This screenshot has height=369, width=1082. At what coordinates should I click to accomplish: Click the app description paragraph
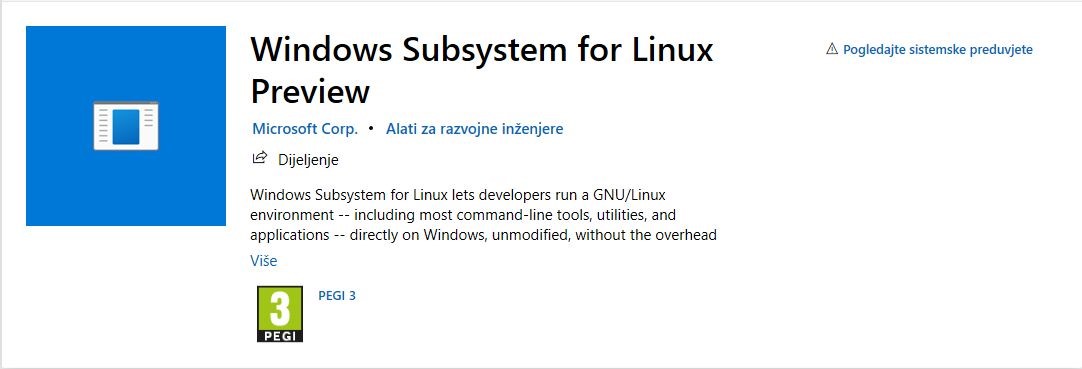pyautogui.click(x=484, y=213)
